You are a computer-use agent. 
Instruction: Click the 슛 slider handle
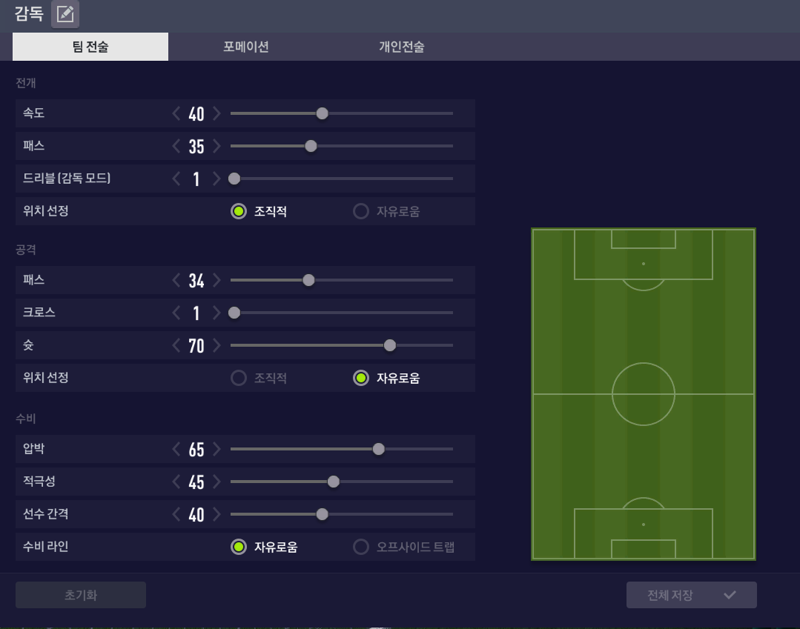click(x=390, y=345)
